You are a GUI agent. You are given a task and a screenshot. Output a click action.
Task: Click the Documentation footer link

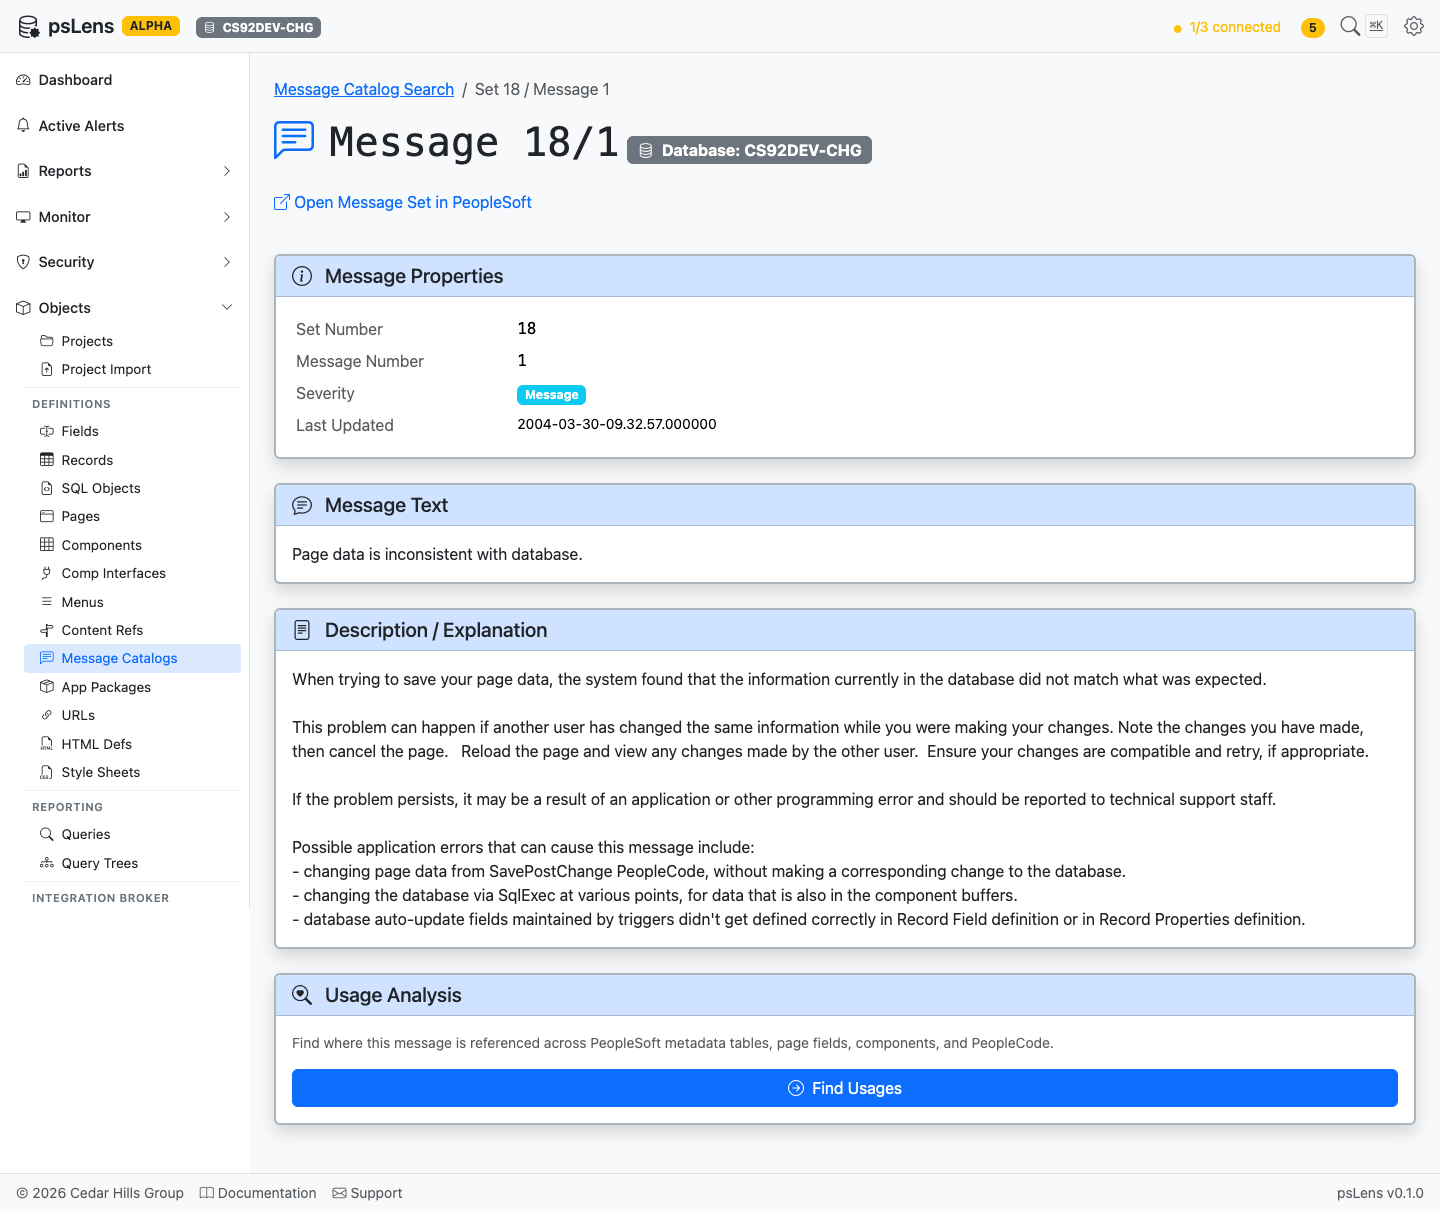coord(258,1193)
